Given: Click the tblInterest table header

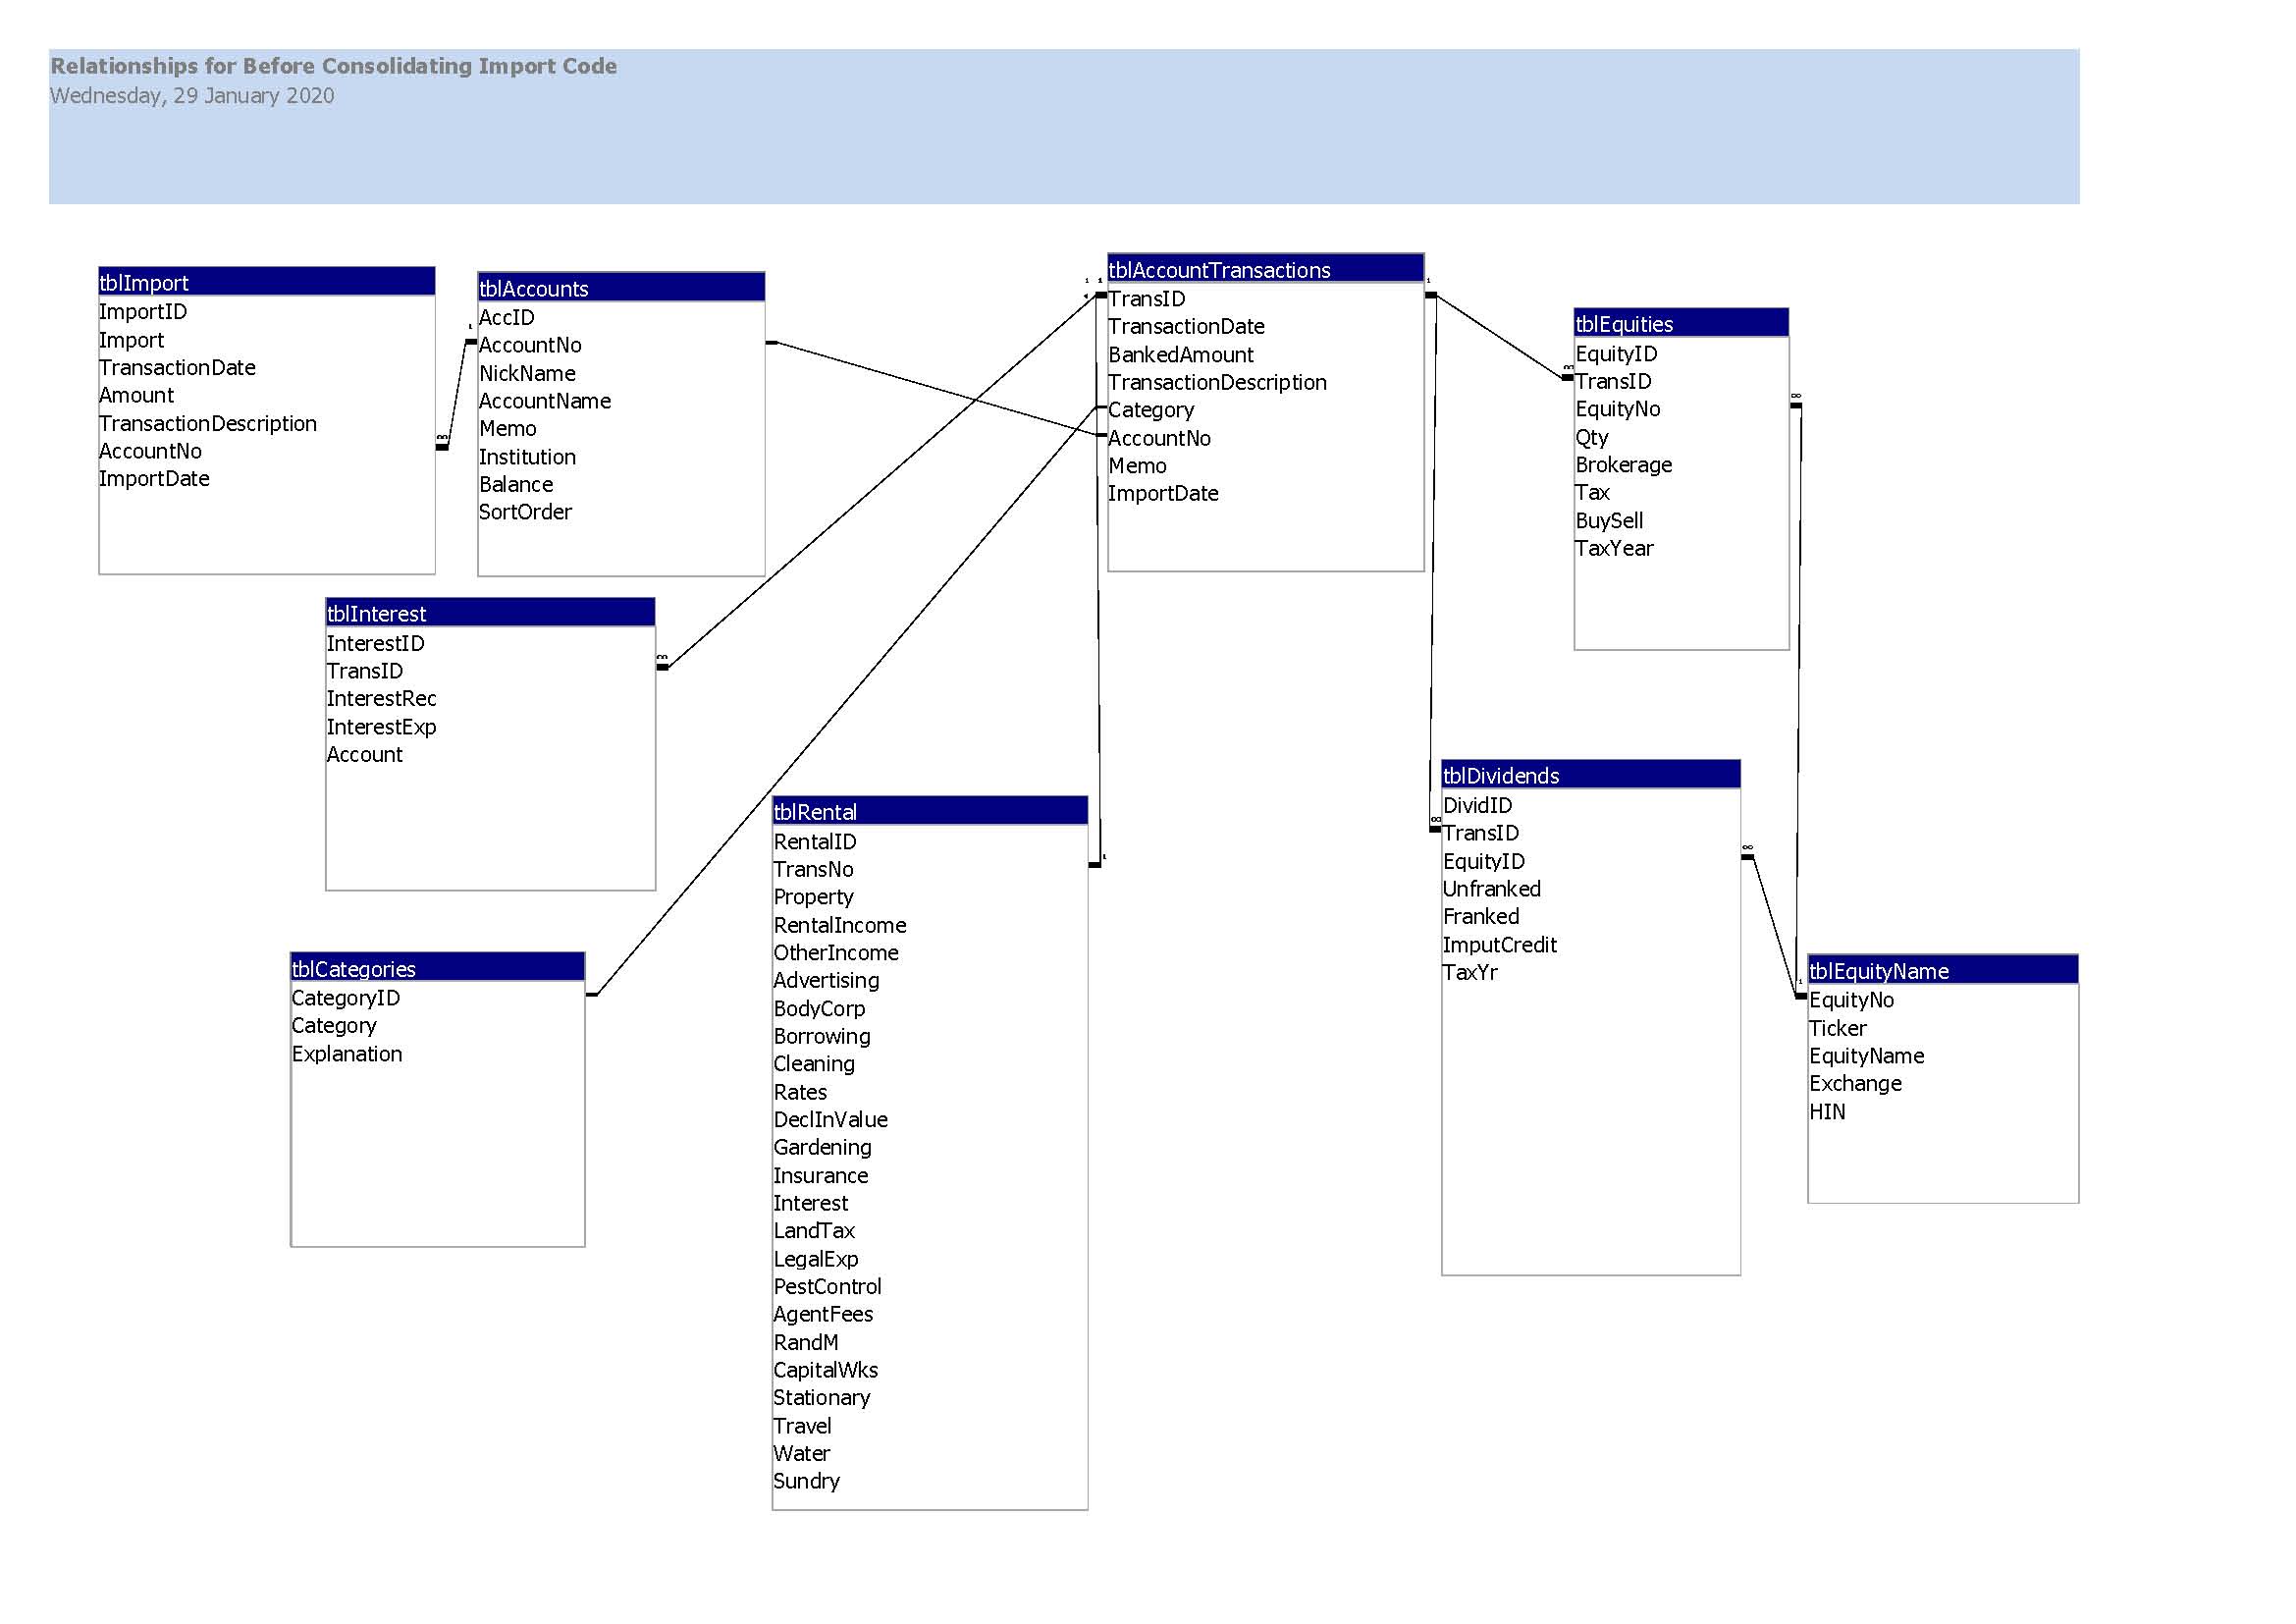Looking at the screenshot, I should pos(490,614).
